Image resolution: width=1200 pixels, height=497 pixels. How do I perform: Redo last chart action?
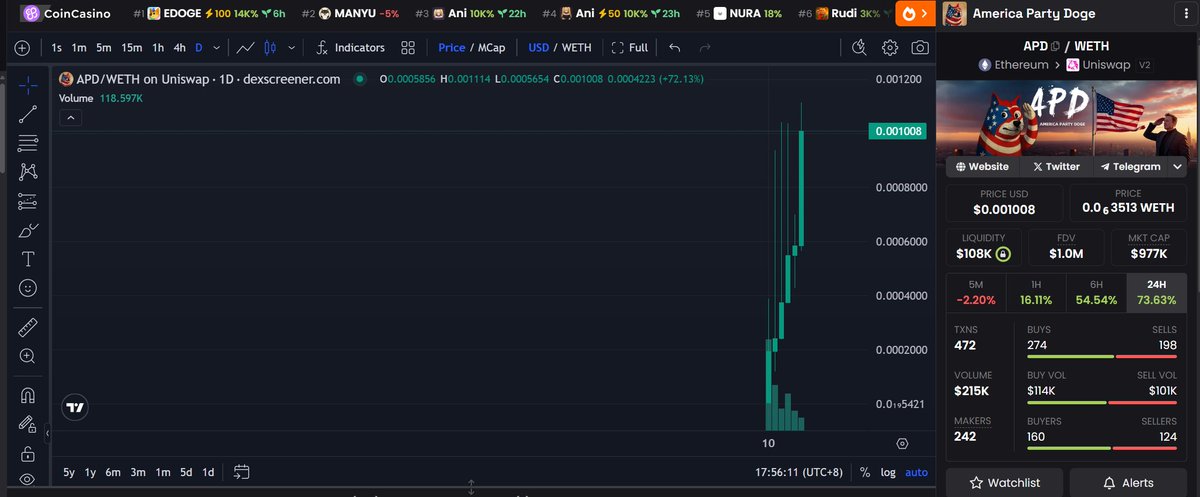pyautogui.click(x=705, y=47)
